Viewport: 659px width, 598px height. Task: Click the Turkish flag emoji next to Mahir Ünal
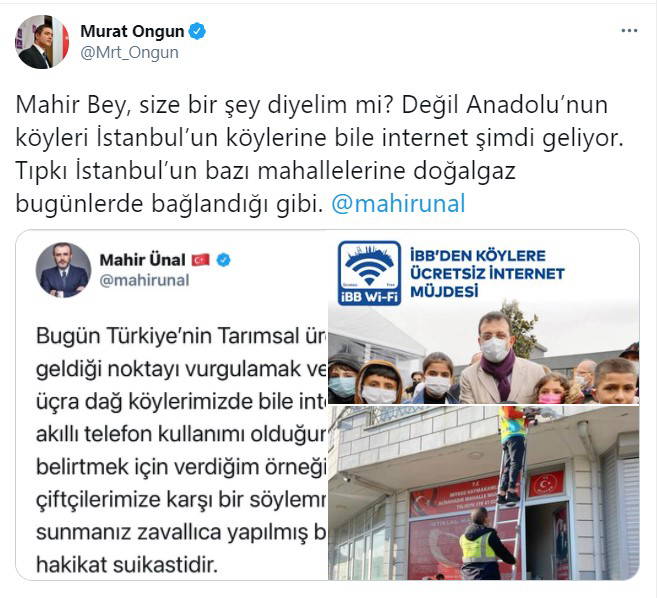[201, 260]
